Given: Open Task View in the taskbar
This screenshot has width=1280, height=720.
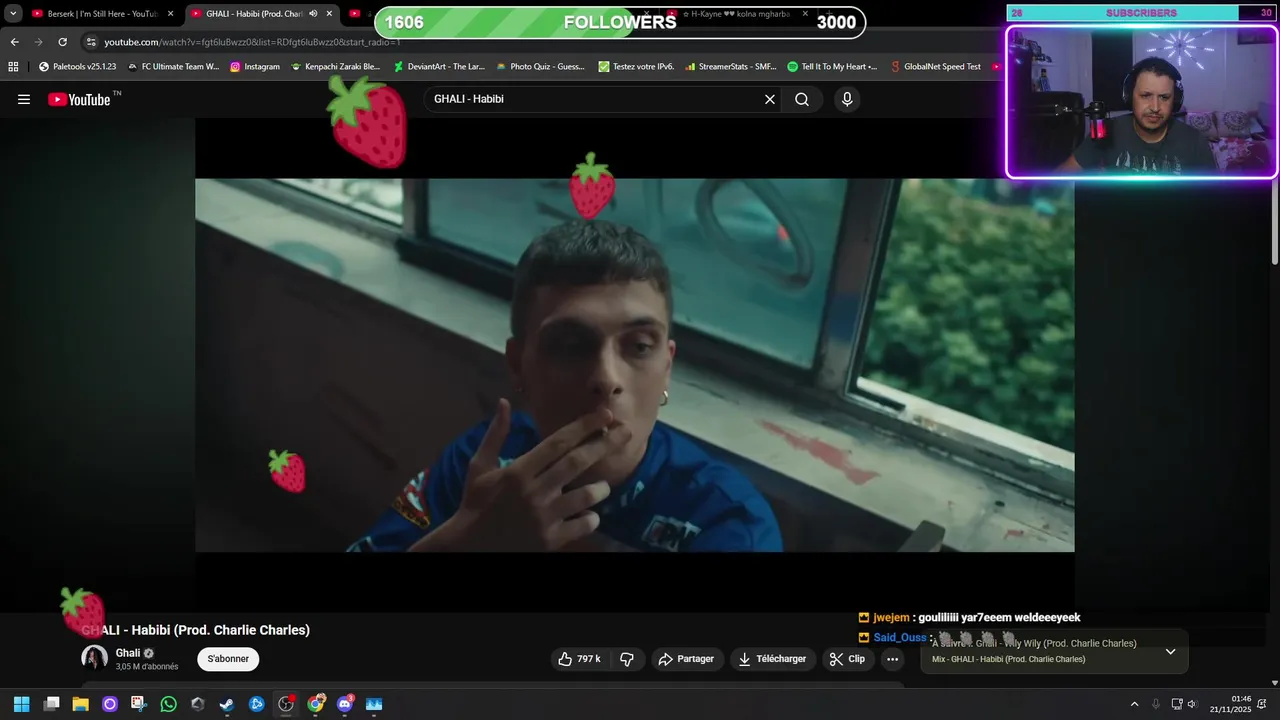Looking at the screenshot, I should point(51,704).
